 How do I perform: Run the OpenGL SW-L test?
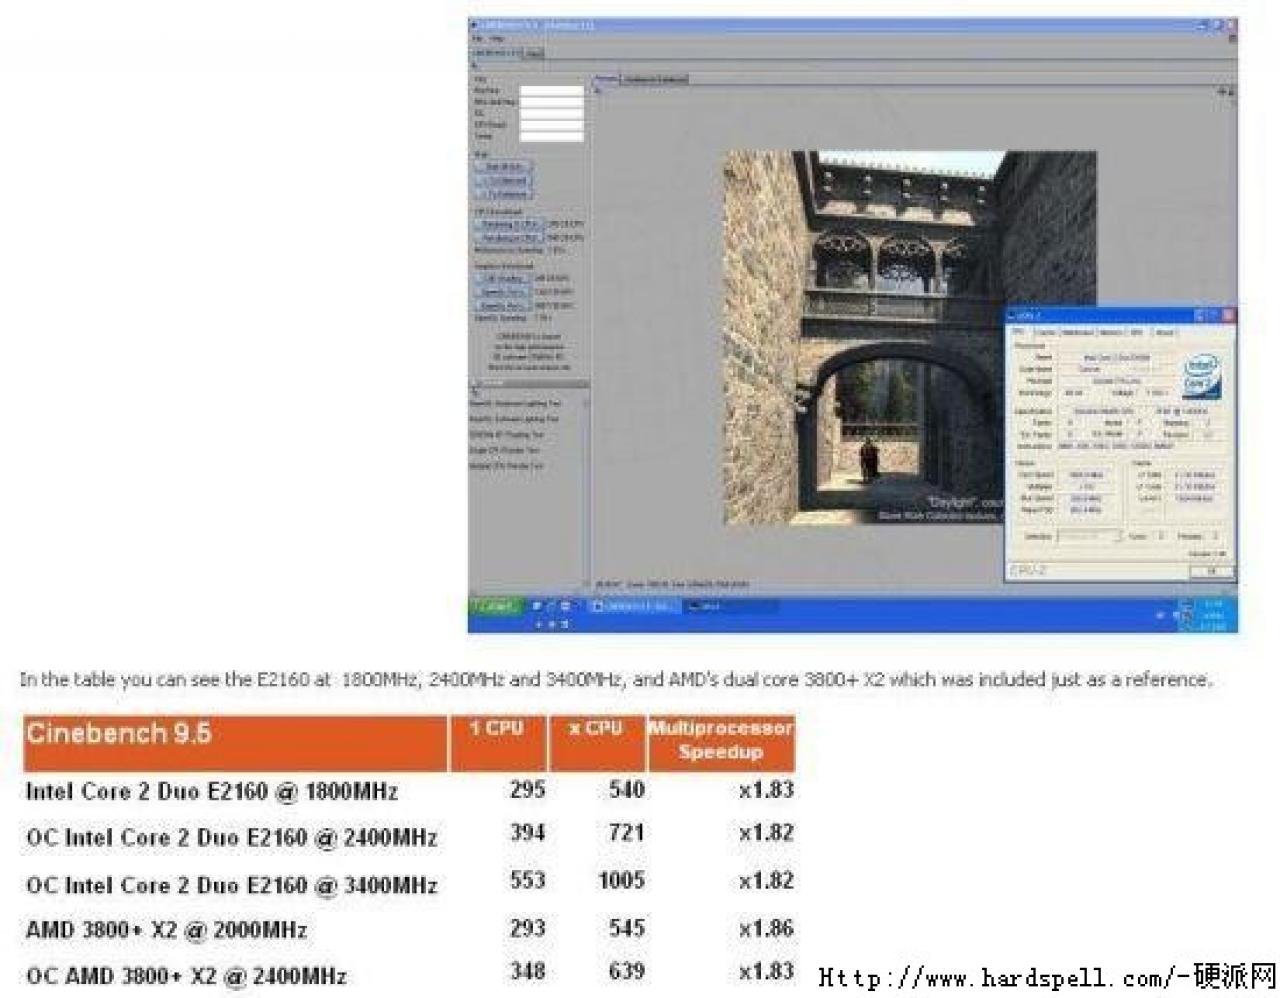point(503,292)
